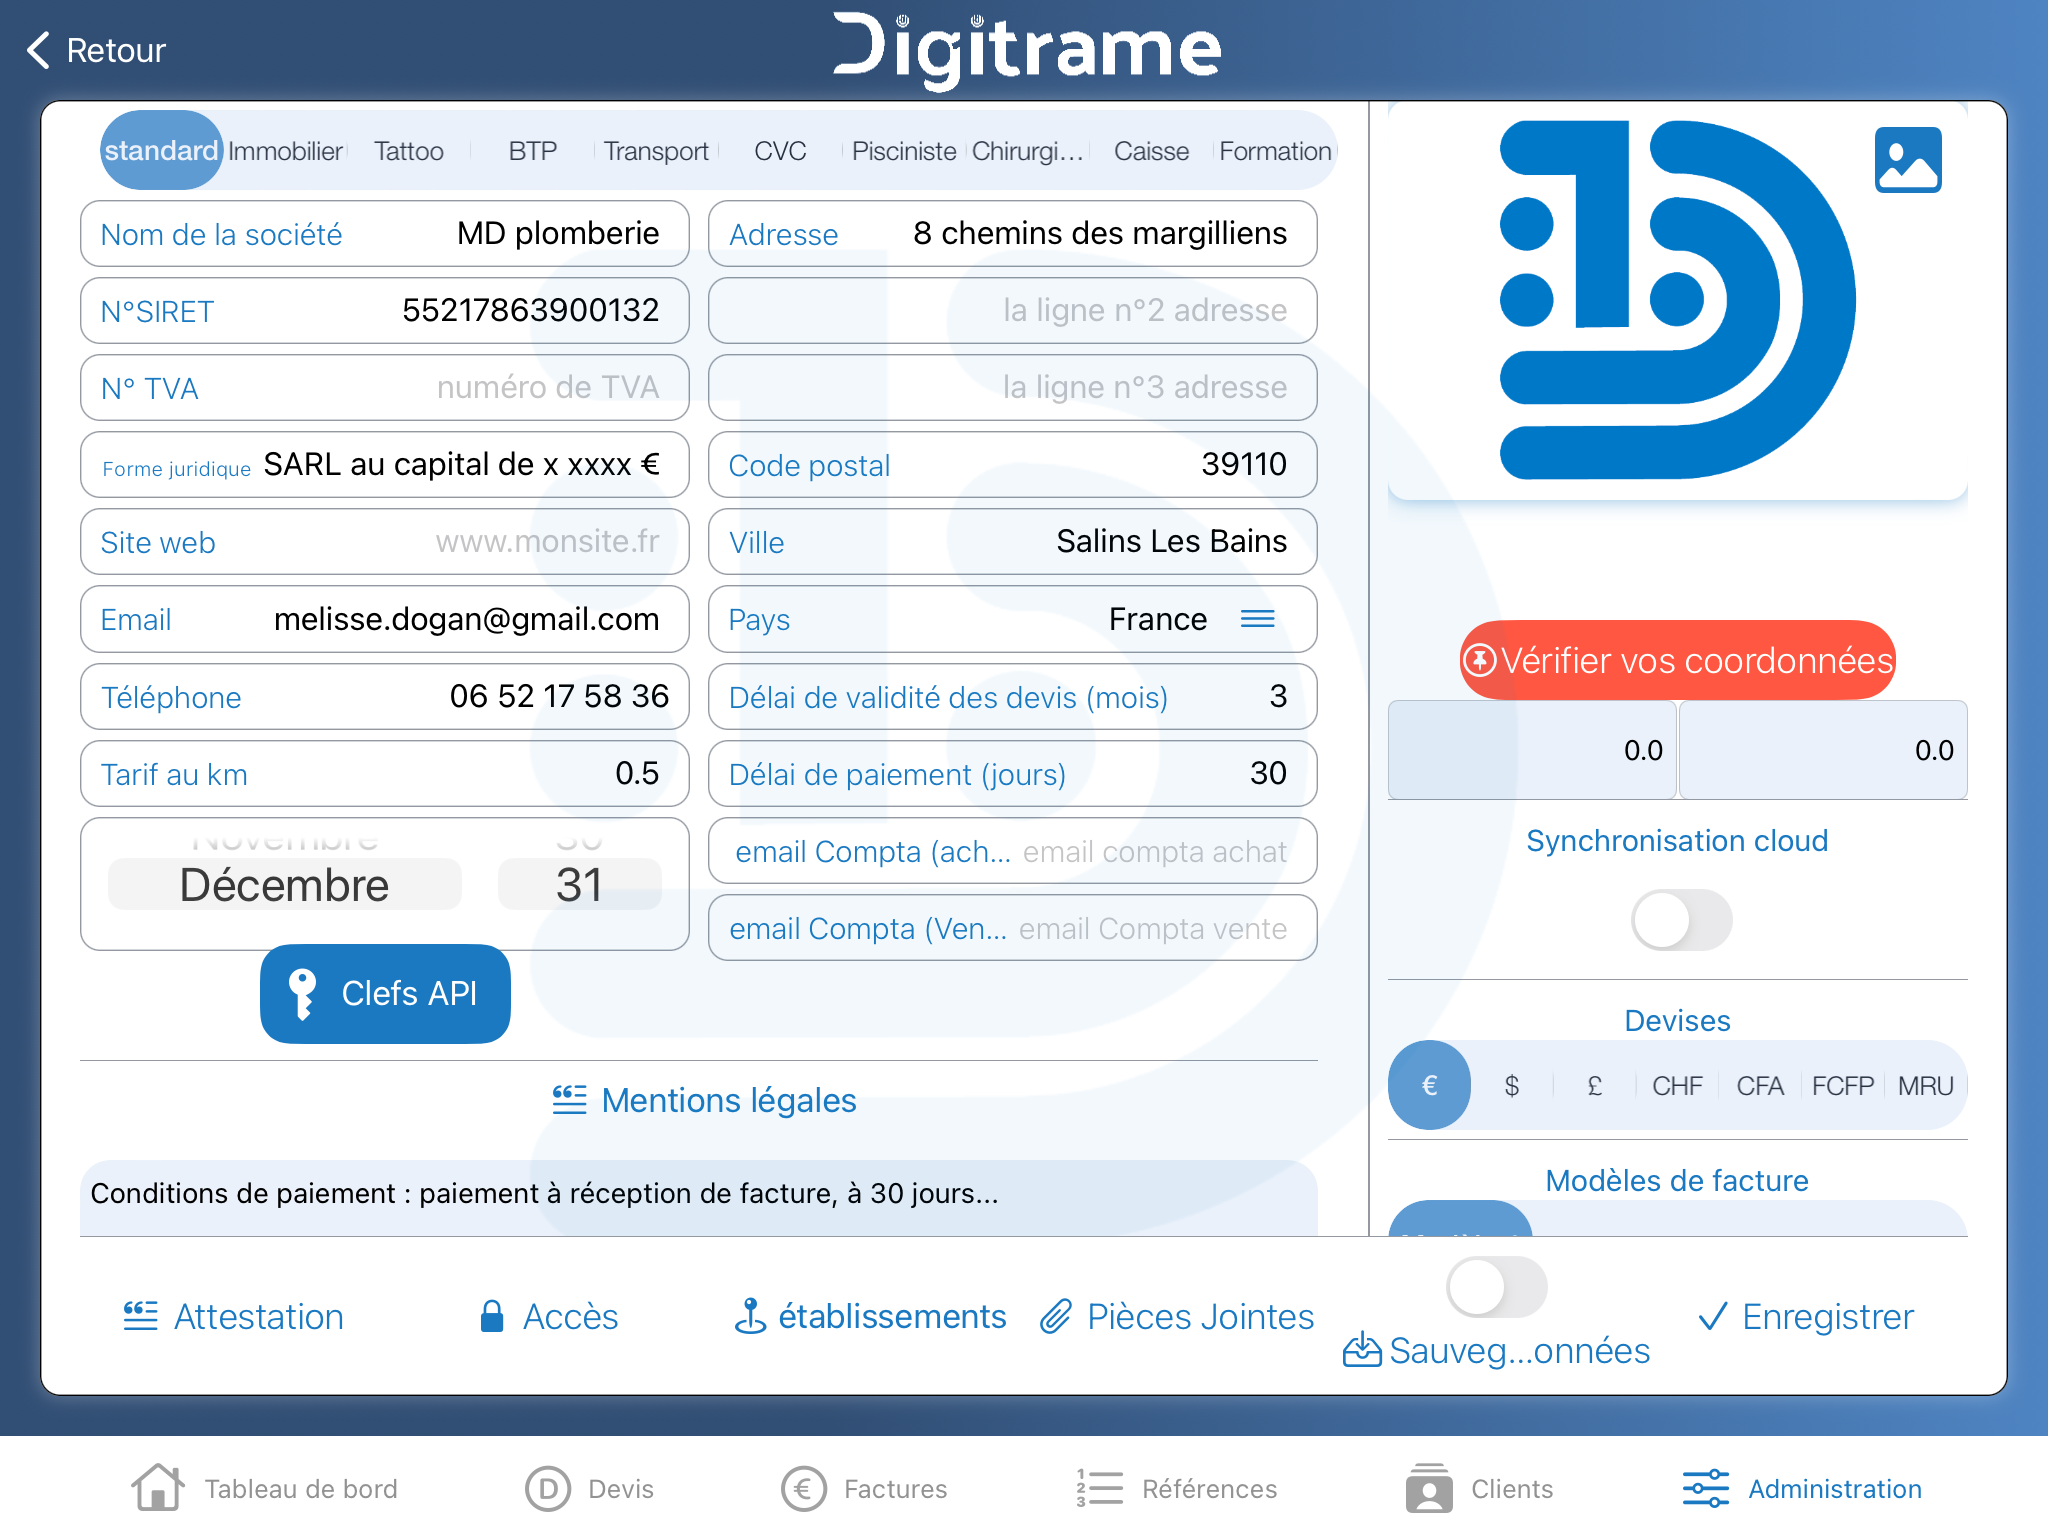This screenshot has height=1536, width=2048.
Task: Tap the Tableau de bord house icon
Action: 158,1488
